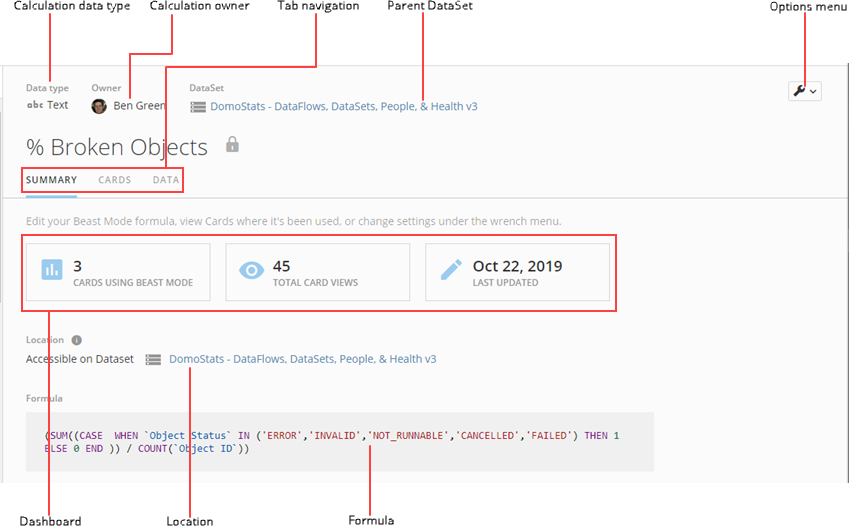Image resolution: width=849 pixels, height=526 pixels.
Task: Click the dataset icon beside Accessible on Dataset
Action: [x=153, y=360]
